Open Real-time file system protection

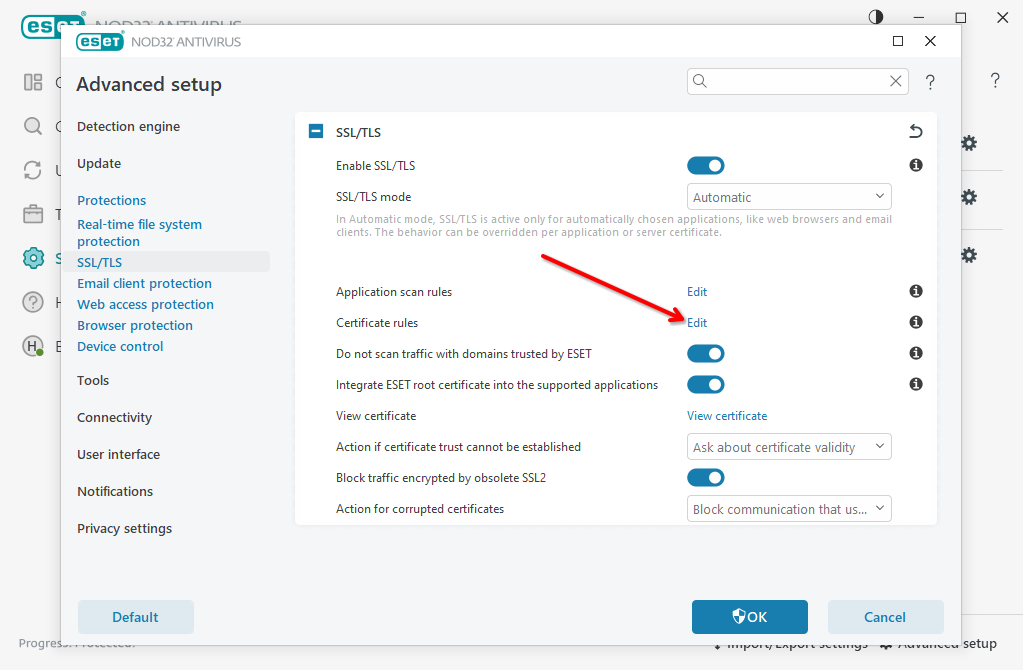point(140,233)
